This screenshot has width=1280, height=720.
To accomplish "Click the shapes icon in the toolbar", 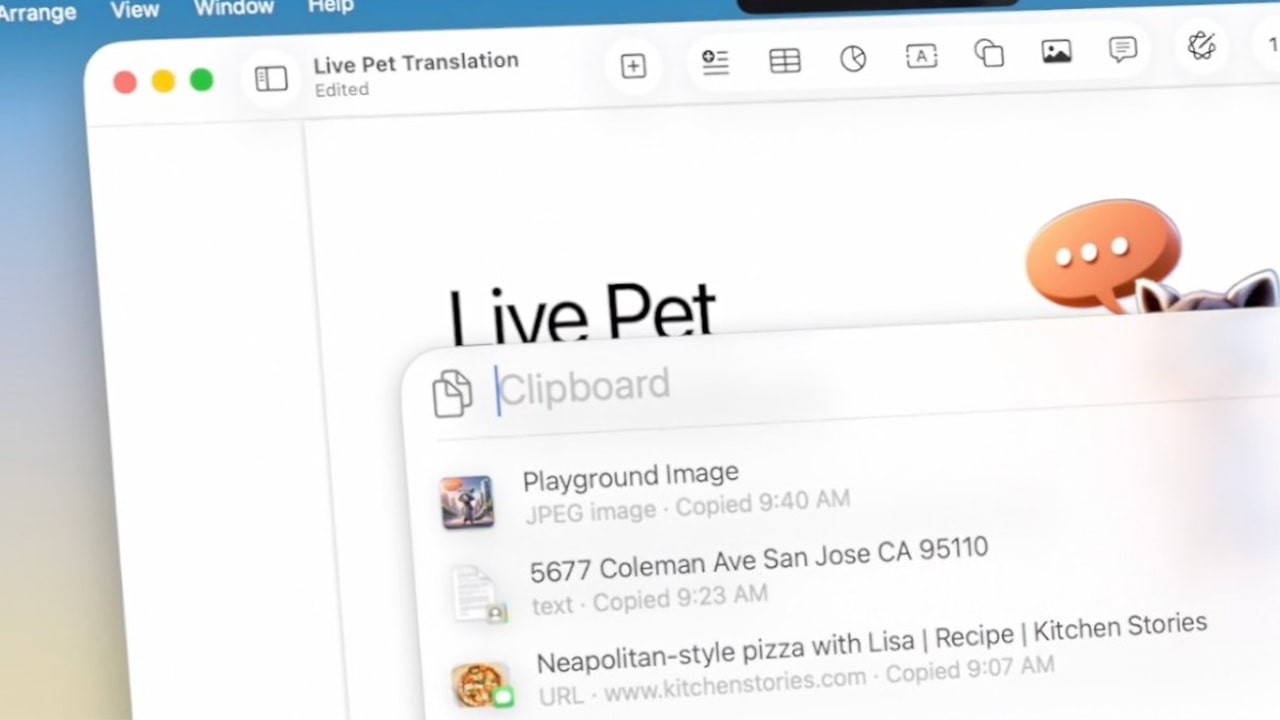I will [x=989, y=54].
